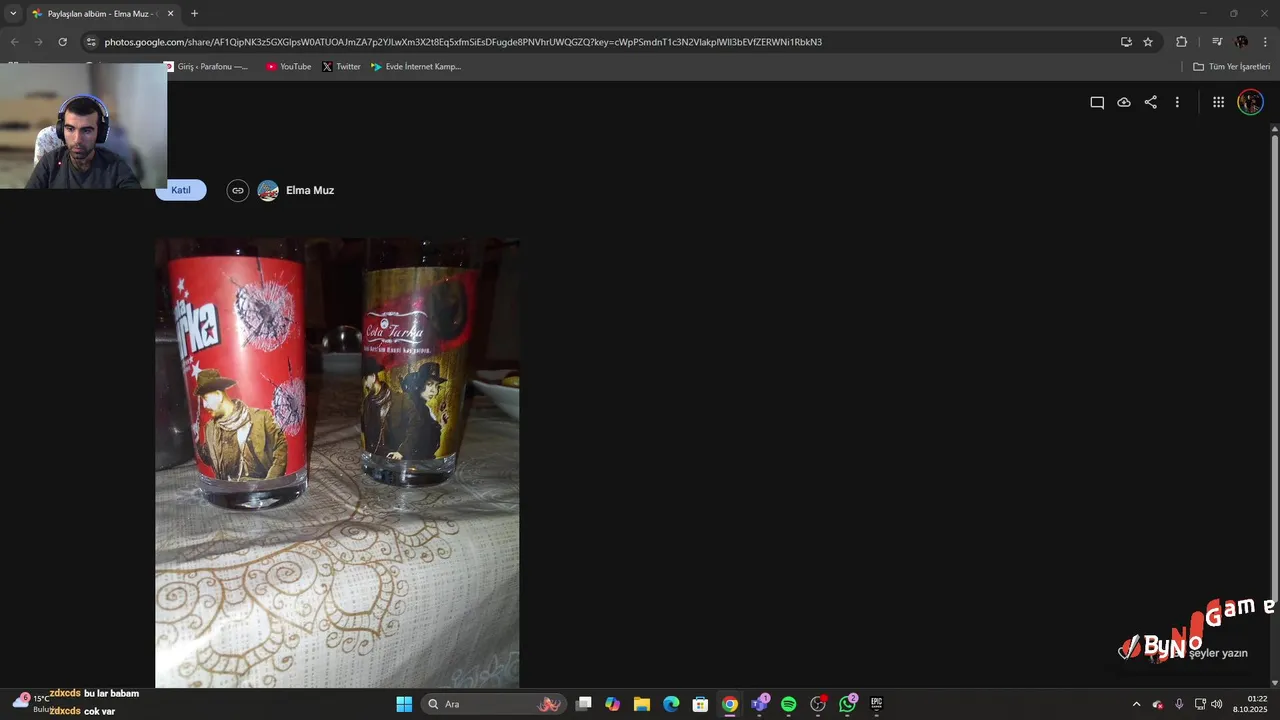Screen dimensions: 1280x720
Task: Click the install app icon in address bar
Action: coord(1126,42)
